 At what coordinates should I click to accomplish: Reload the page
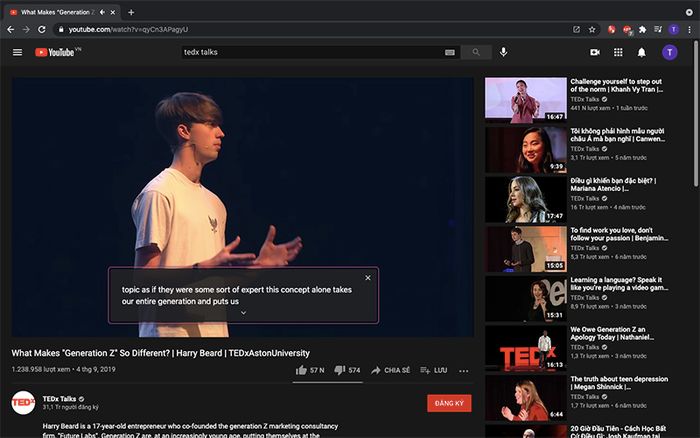(x=42, y=29)
